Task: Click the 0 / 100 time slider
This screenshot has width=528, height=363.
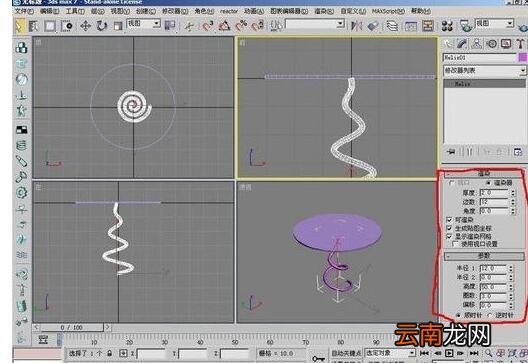Action: (x=72, y=327)
